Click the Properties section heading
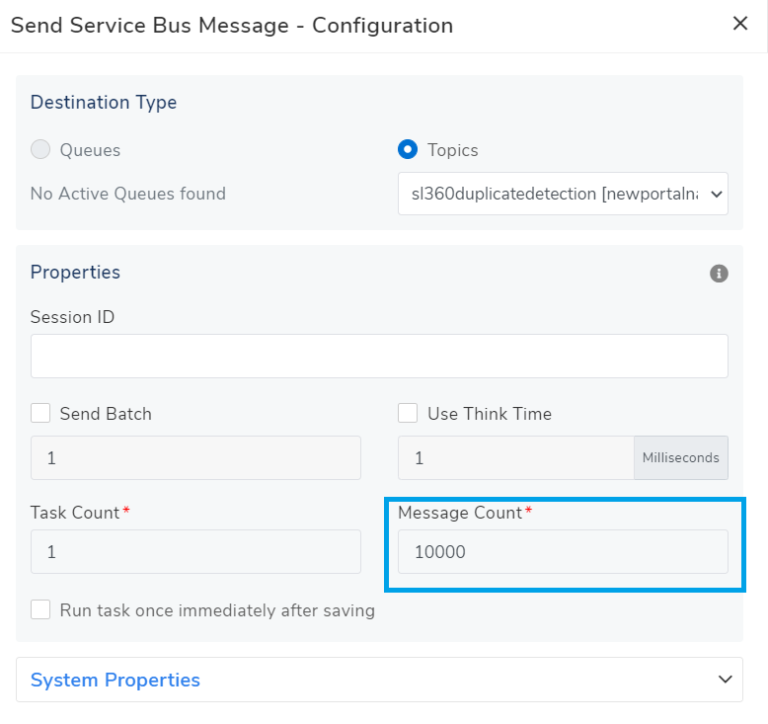Viewport: 768px width, 724px height. (75, 272)
